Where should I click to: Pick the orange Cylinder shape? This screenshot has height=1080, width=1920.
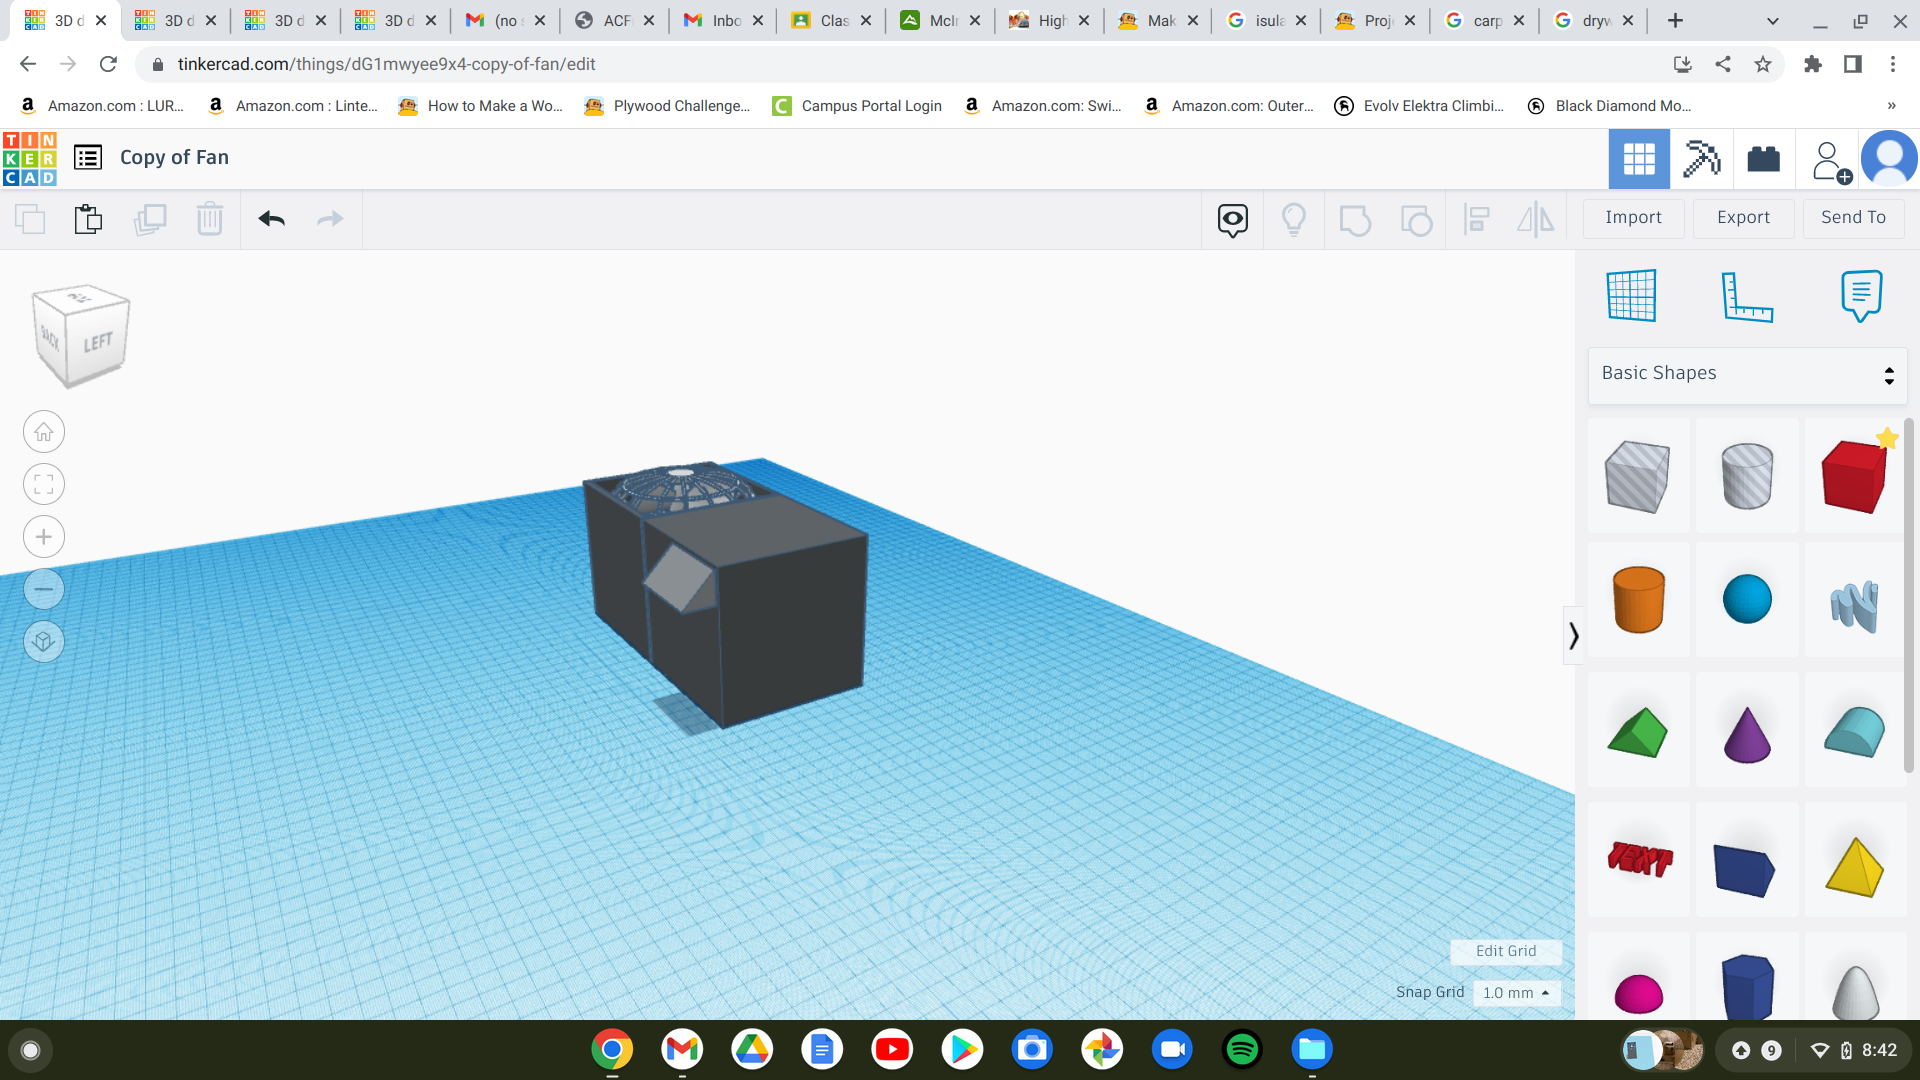(x=1638, y=600)
